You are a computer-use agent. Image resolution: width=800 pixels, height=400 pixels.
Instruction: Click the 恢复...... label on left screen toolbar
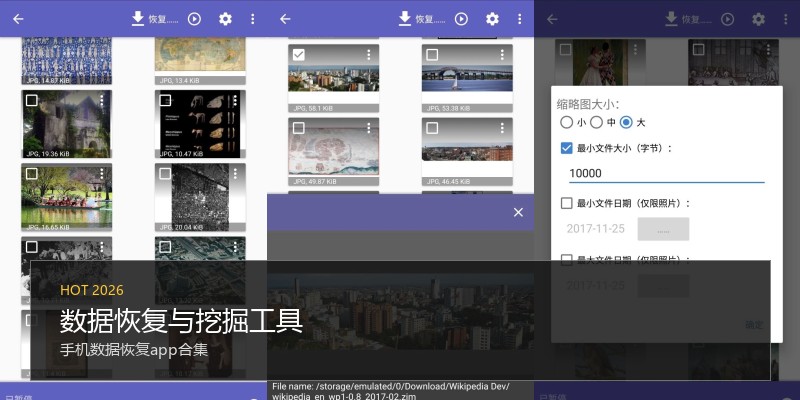coord(163,19)
